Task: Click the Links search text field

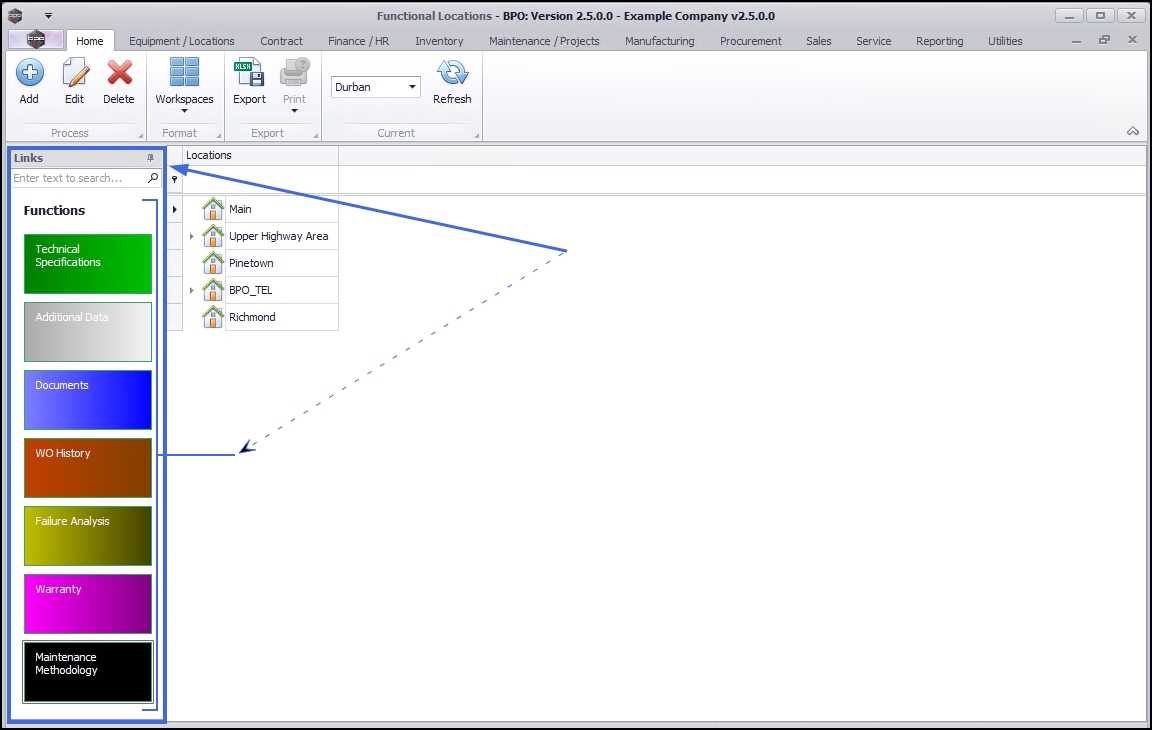Action: coord(79,178)
